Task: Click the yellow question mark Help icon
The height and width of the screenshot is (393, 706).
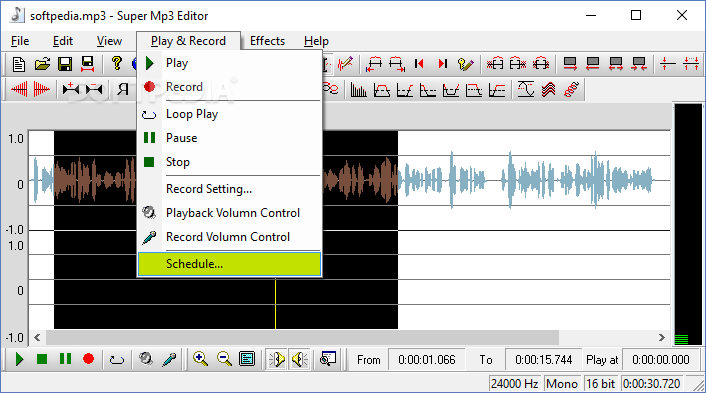Action: pyautogui.click(x=117, y=63)
